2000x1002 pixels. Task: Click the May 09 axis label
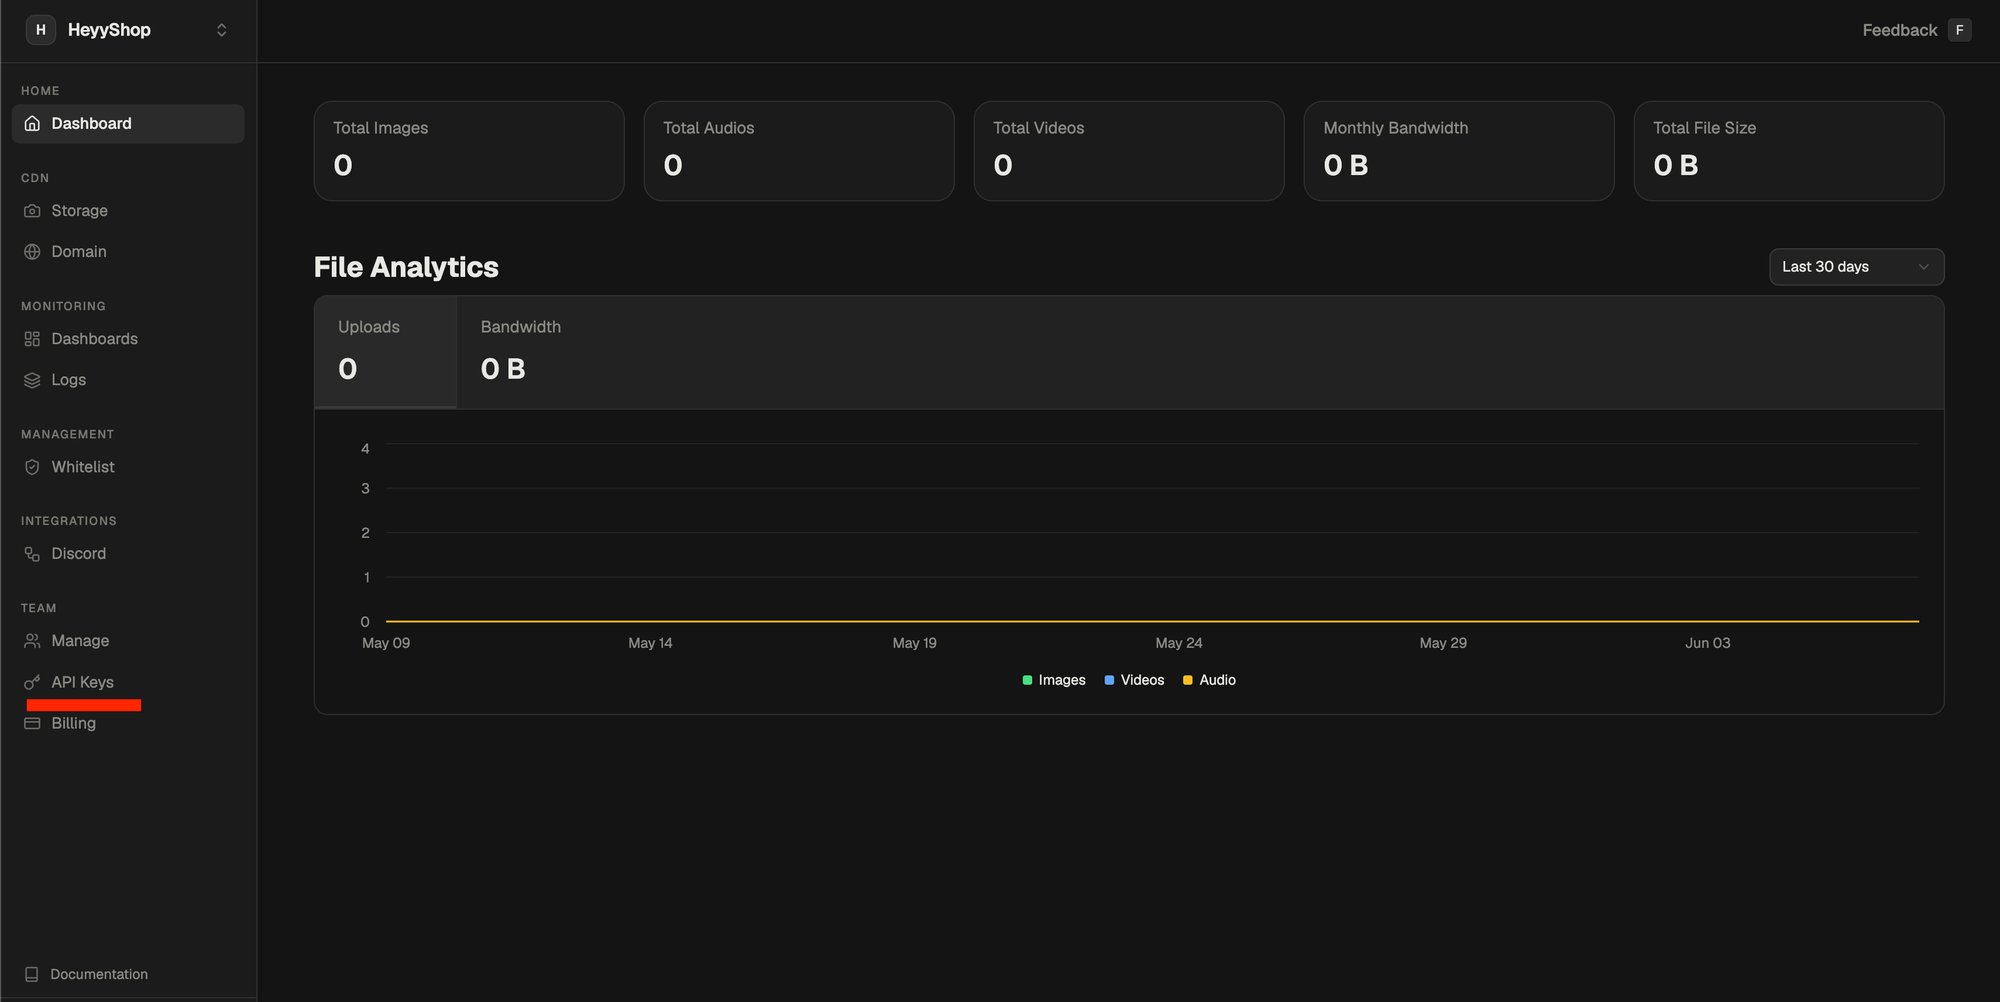(386, 643)
